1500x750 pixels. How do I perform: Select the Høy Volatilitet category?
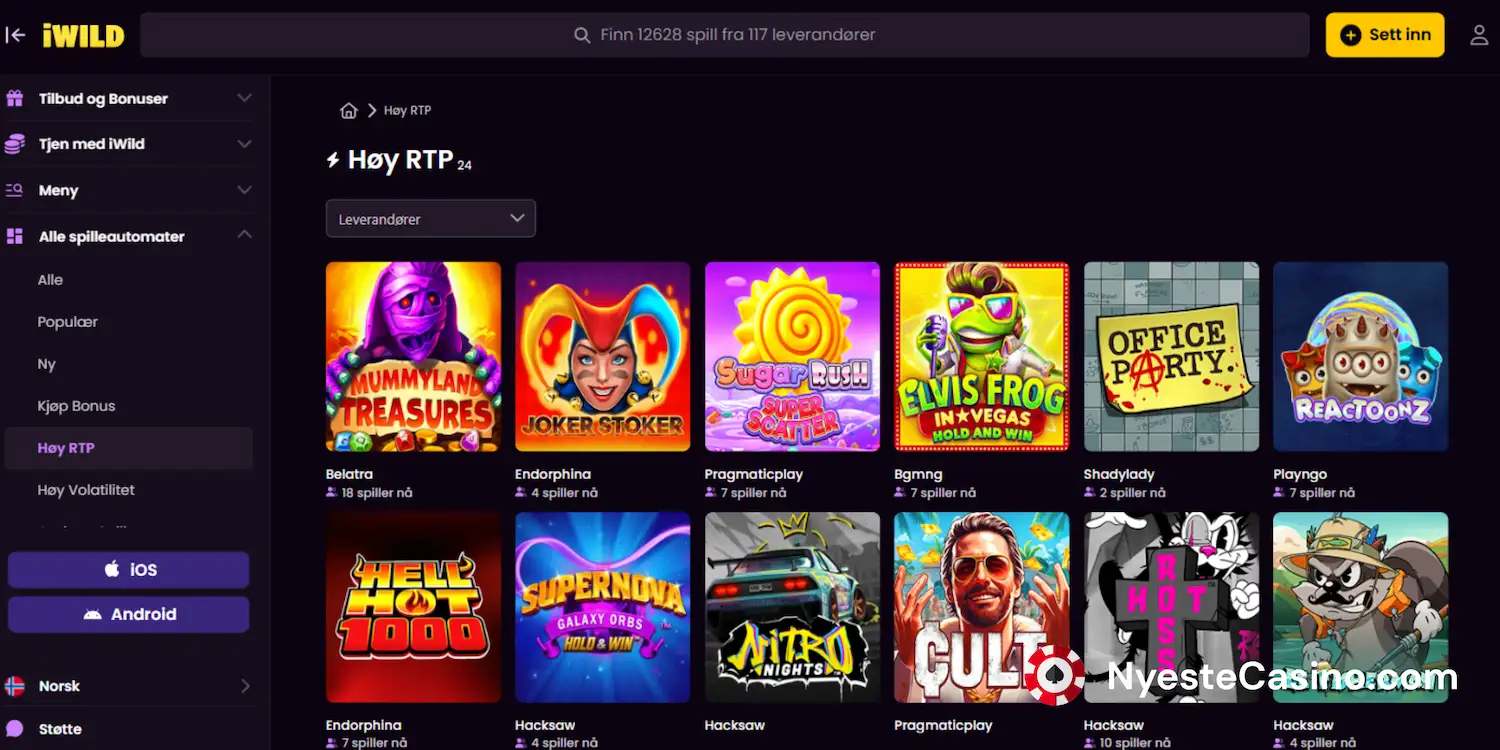tap(86, 490)
